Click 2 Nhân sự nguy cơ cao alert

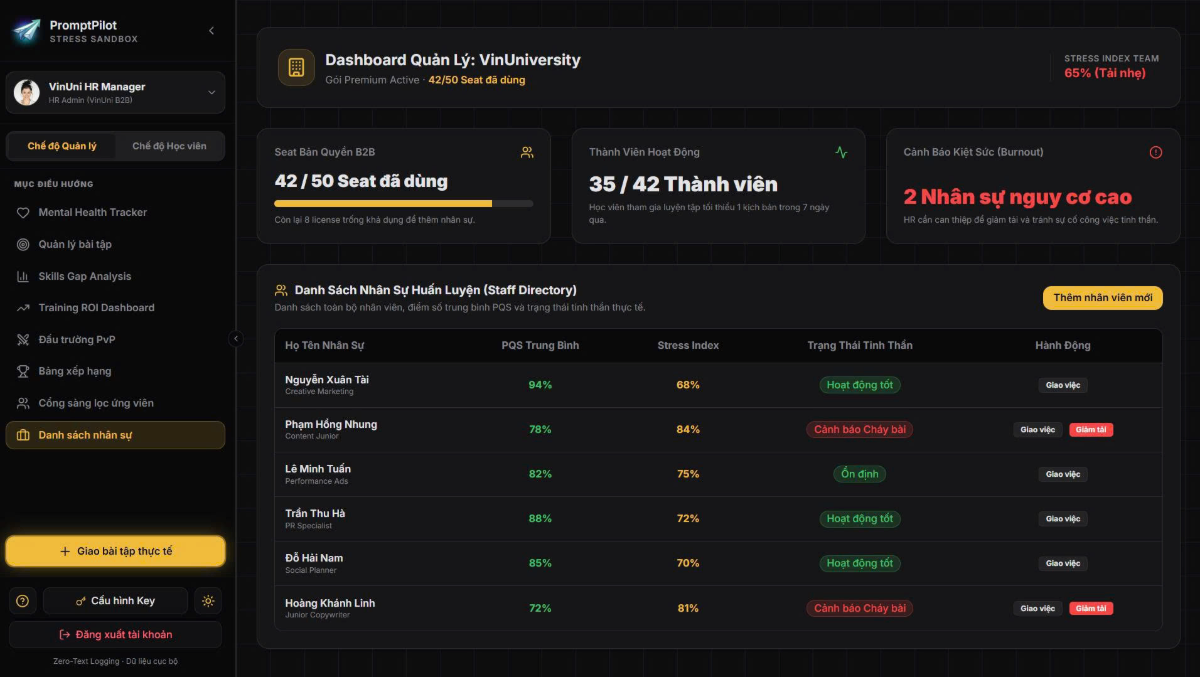click(1018, 197)
